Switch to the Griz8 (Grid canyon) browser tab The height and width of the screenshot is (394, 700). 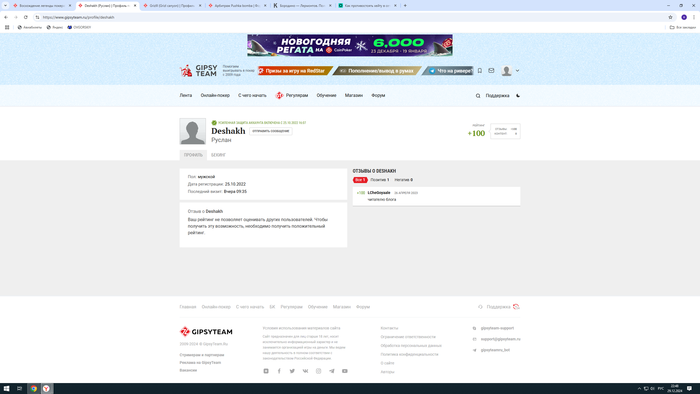pos(172,5)
